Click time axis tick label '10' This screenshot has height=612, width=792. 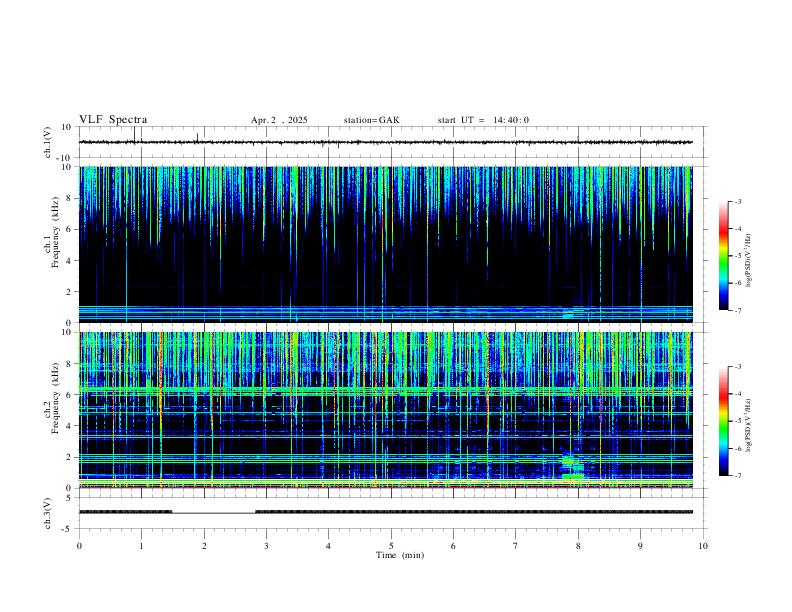(703, 546)
